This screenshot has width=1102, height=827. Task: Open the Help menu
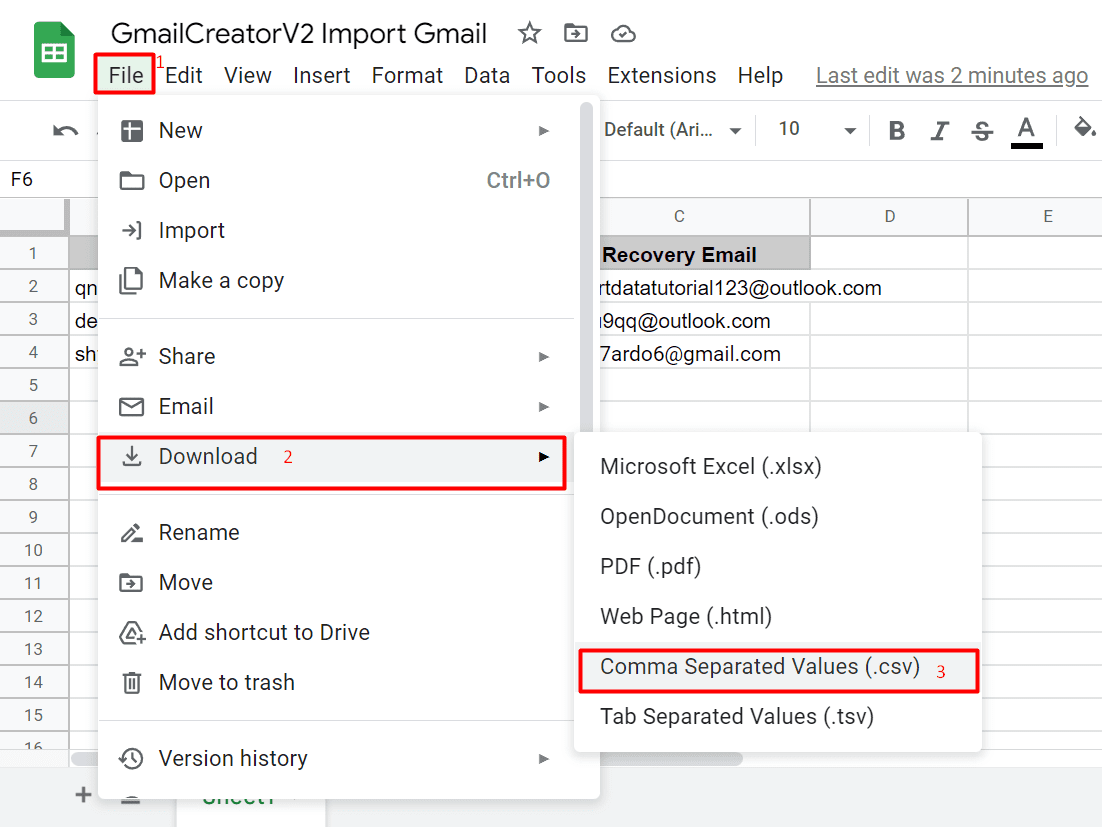(x=760, y=75)
